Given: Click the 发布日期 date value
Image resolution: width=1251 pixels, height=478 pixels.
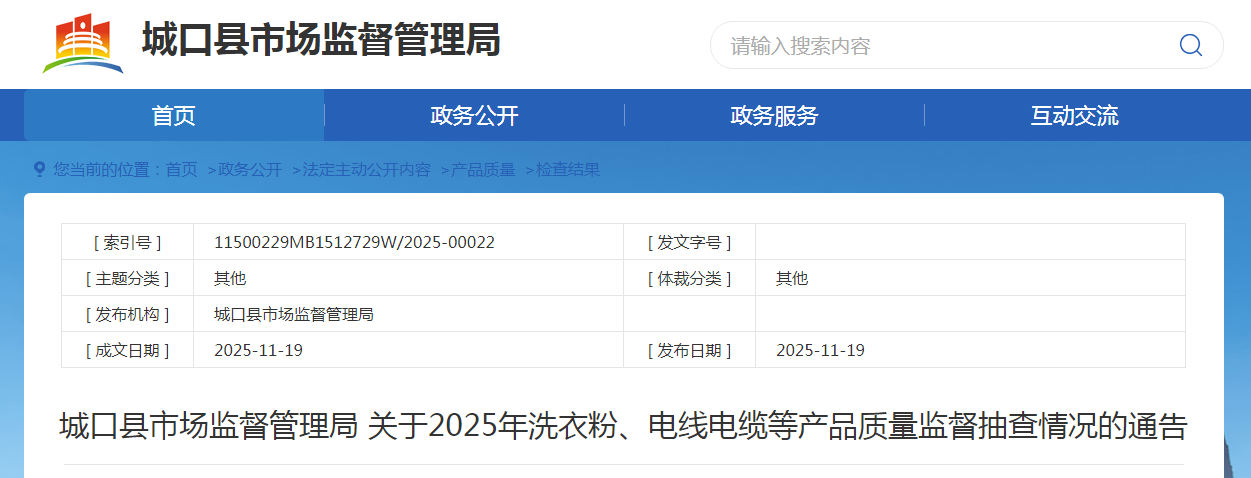Looking at the screenshot, I should (820, 350).
